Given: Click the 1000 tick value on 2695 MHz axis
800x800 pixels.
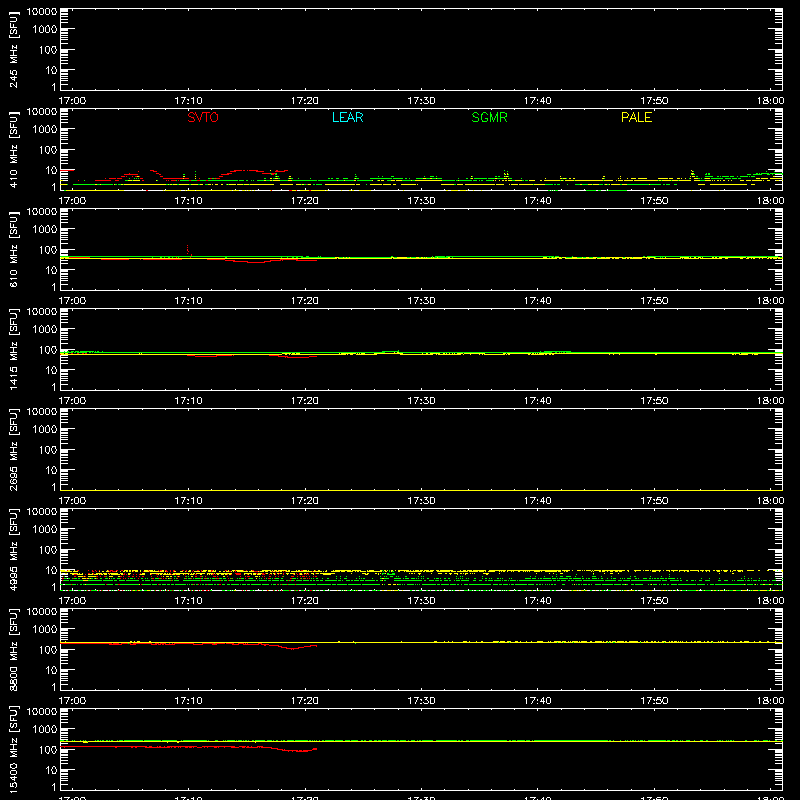Looking at the screenshot, I should pos(45,430).
